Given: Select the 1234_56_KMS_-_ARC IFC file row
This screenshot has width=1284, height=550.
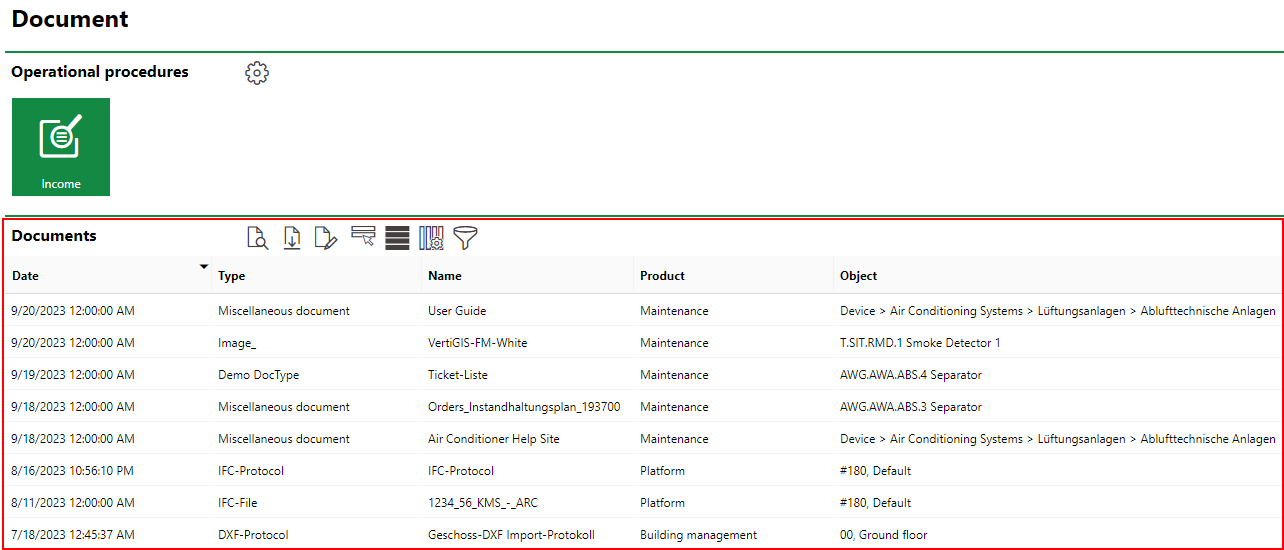Looking at the screenshot, I should tap(482, 503).
